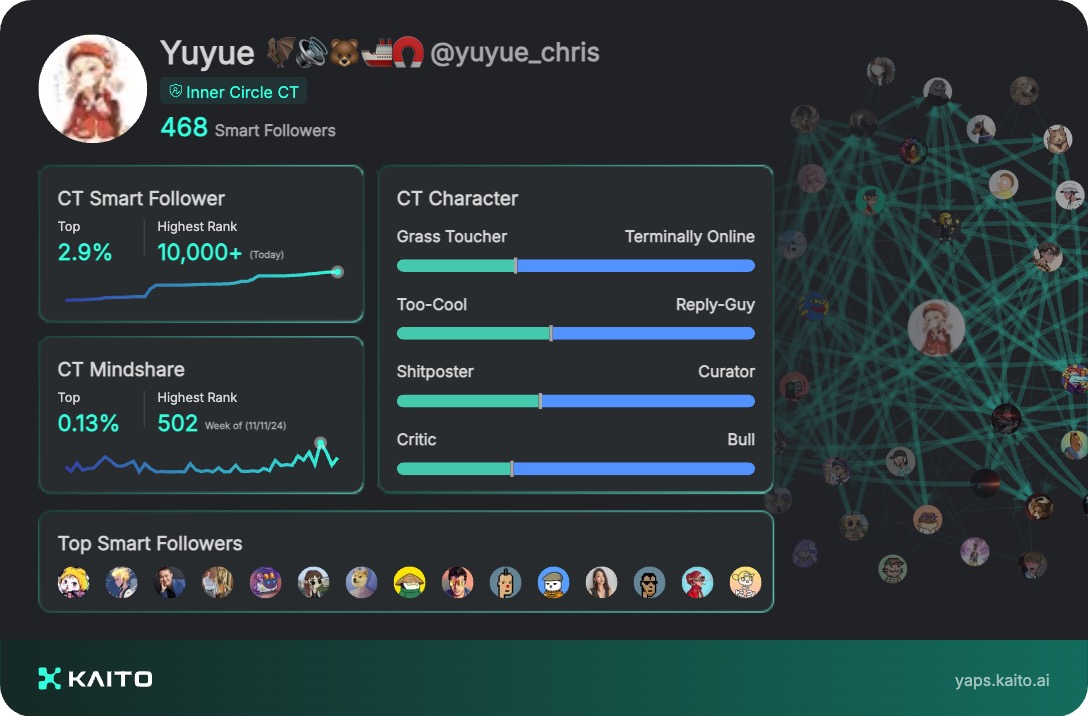Click the magnet emoji beside Yuyue's name

[x=409, y=53]
